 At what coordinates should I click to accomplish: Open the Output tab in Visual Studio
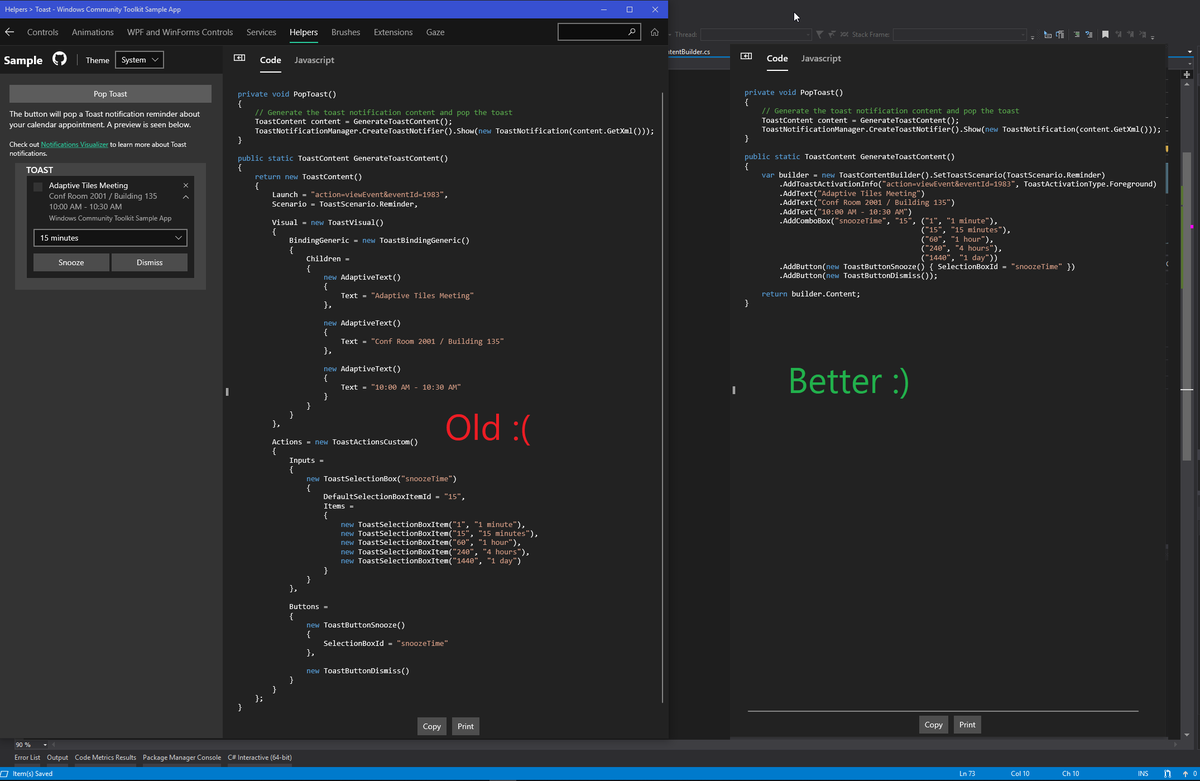point(58,758)
